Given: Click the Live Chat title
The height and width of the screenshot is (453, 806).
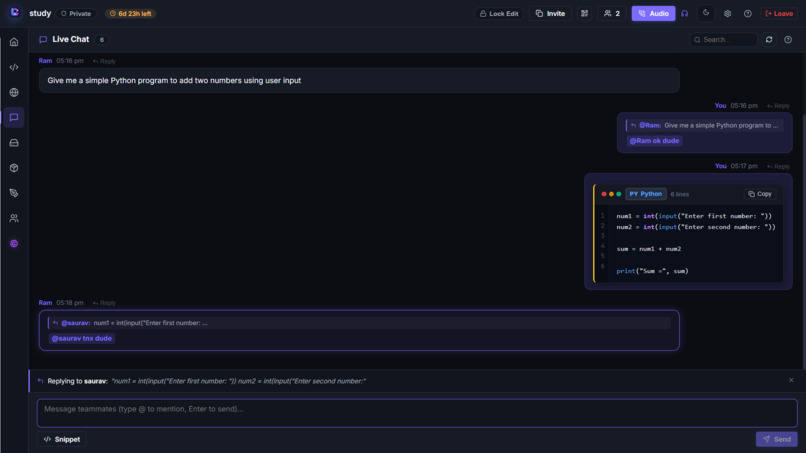Looking at the screenshot, I should click(x=70, y=40).
